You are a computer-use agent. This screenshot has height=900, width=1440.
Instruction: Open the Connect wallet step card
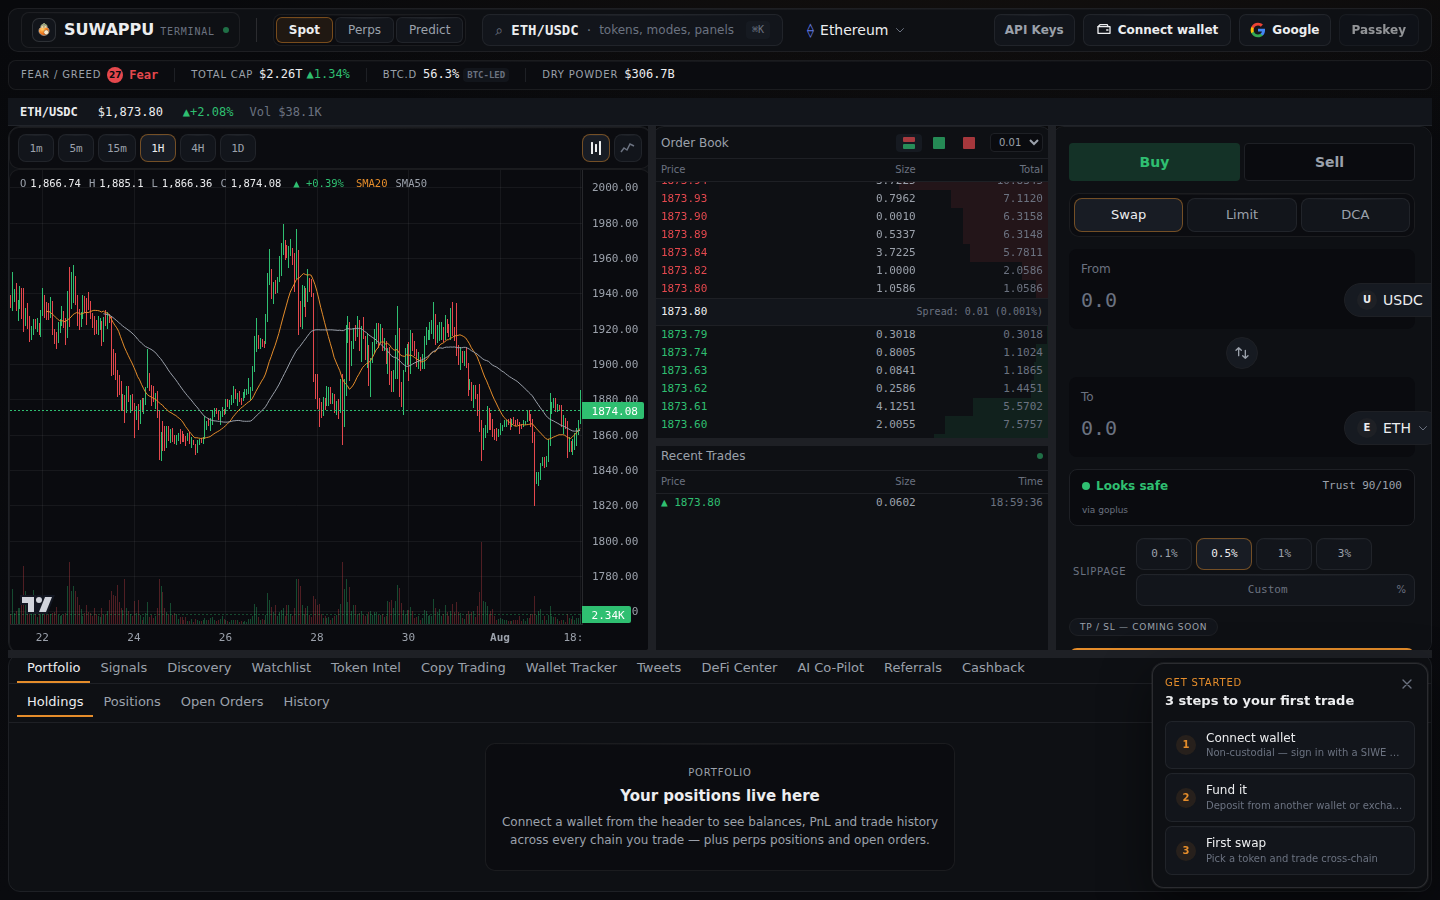point(1290,745)
